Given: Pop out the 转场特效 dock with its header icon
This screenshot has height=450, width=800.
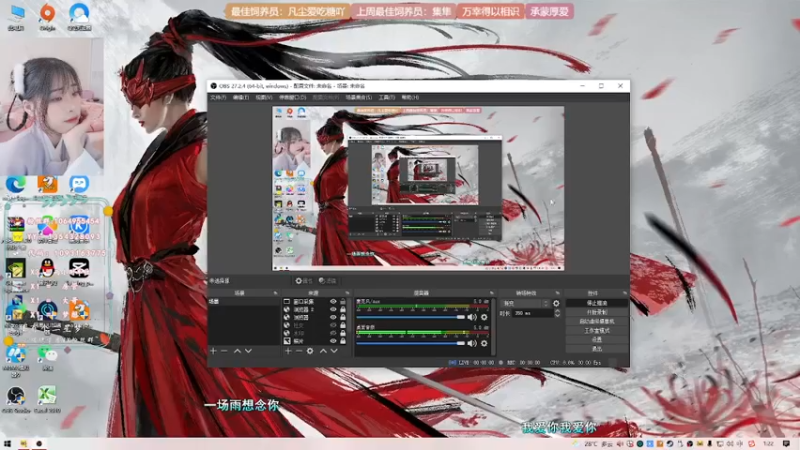Looking at the screenshot, I should (557, 293).
